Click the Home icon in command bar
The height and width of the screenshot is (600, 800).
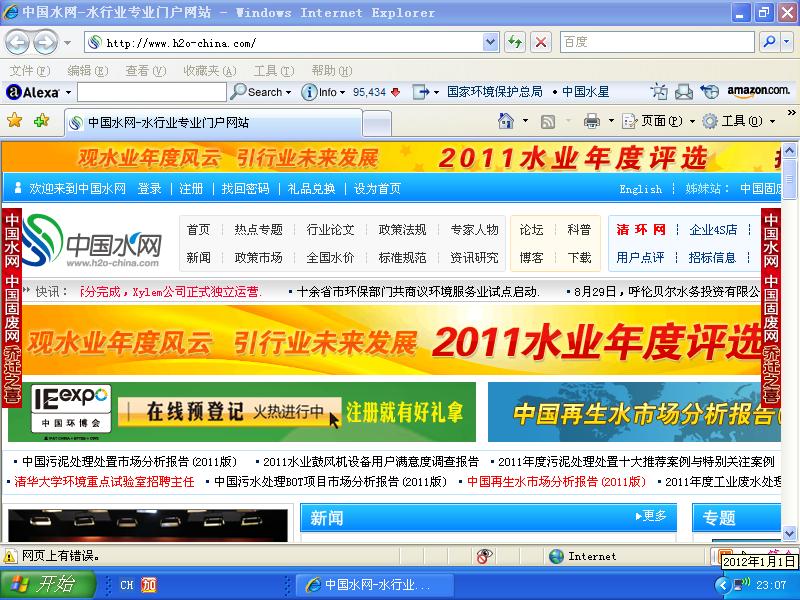[x=506, y=121]
